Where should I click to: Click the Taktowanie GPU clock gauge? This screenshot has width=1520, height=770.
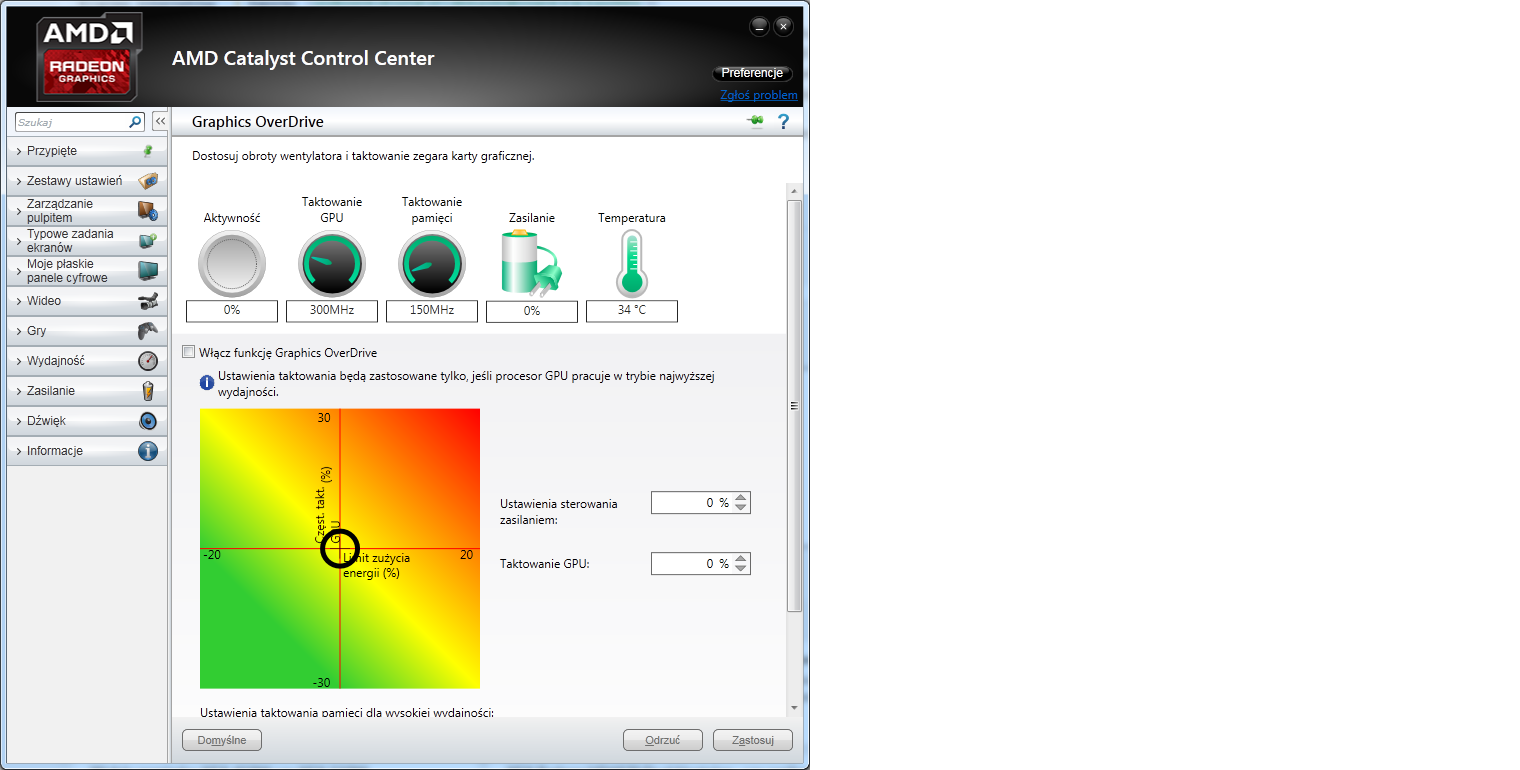click(332, 265)
